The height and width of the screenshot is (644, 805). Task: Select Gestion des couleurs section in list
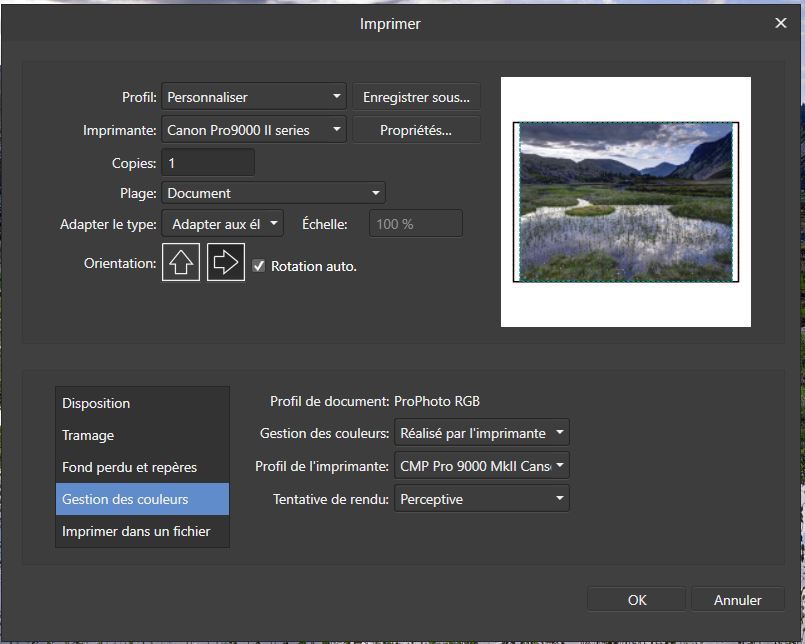tap(142, 499)
